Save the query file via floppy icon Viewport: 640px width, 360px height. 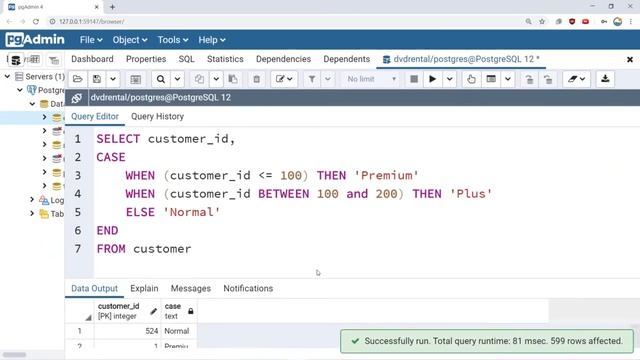(97, 79)
